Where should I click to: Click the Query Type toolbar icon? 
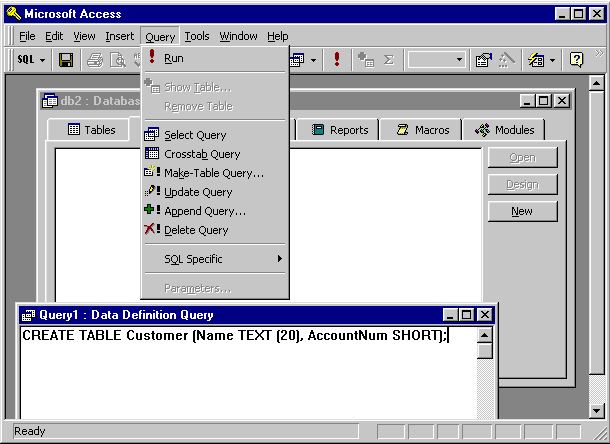click(x=297, y=60)
